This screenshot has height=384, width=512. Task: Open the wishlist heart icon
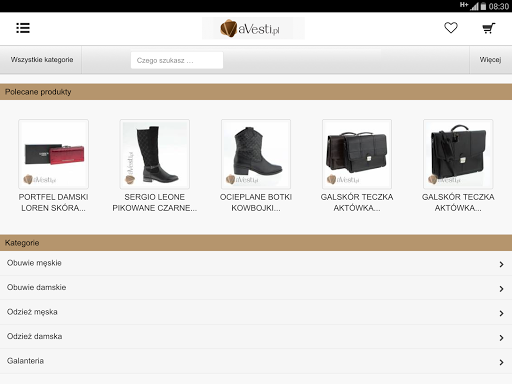451,28
